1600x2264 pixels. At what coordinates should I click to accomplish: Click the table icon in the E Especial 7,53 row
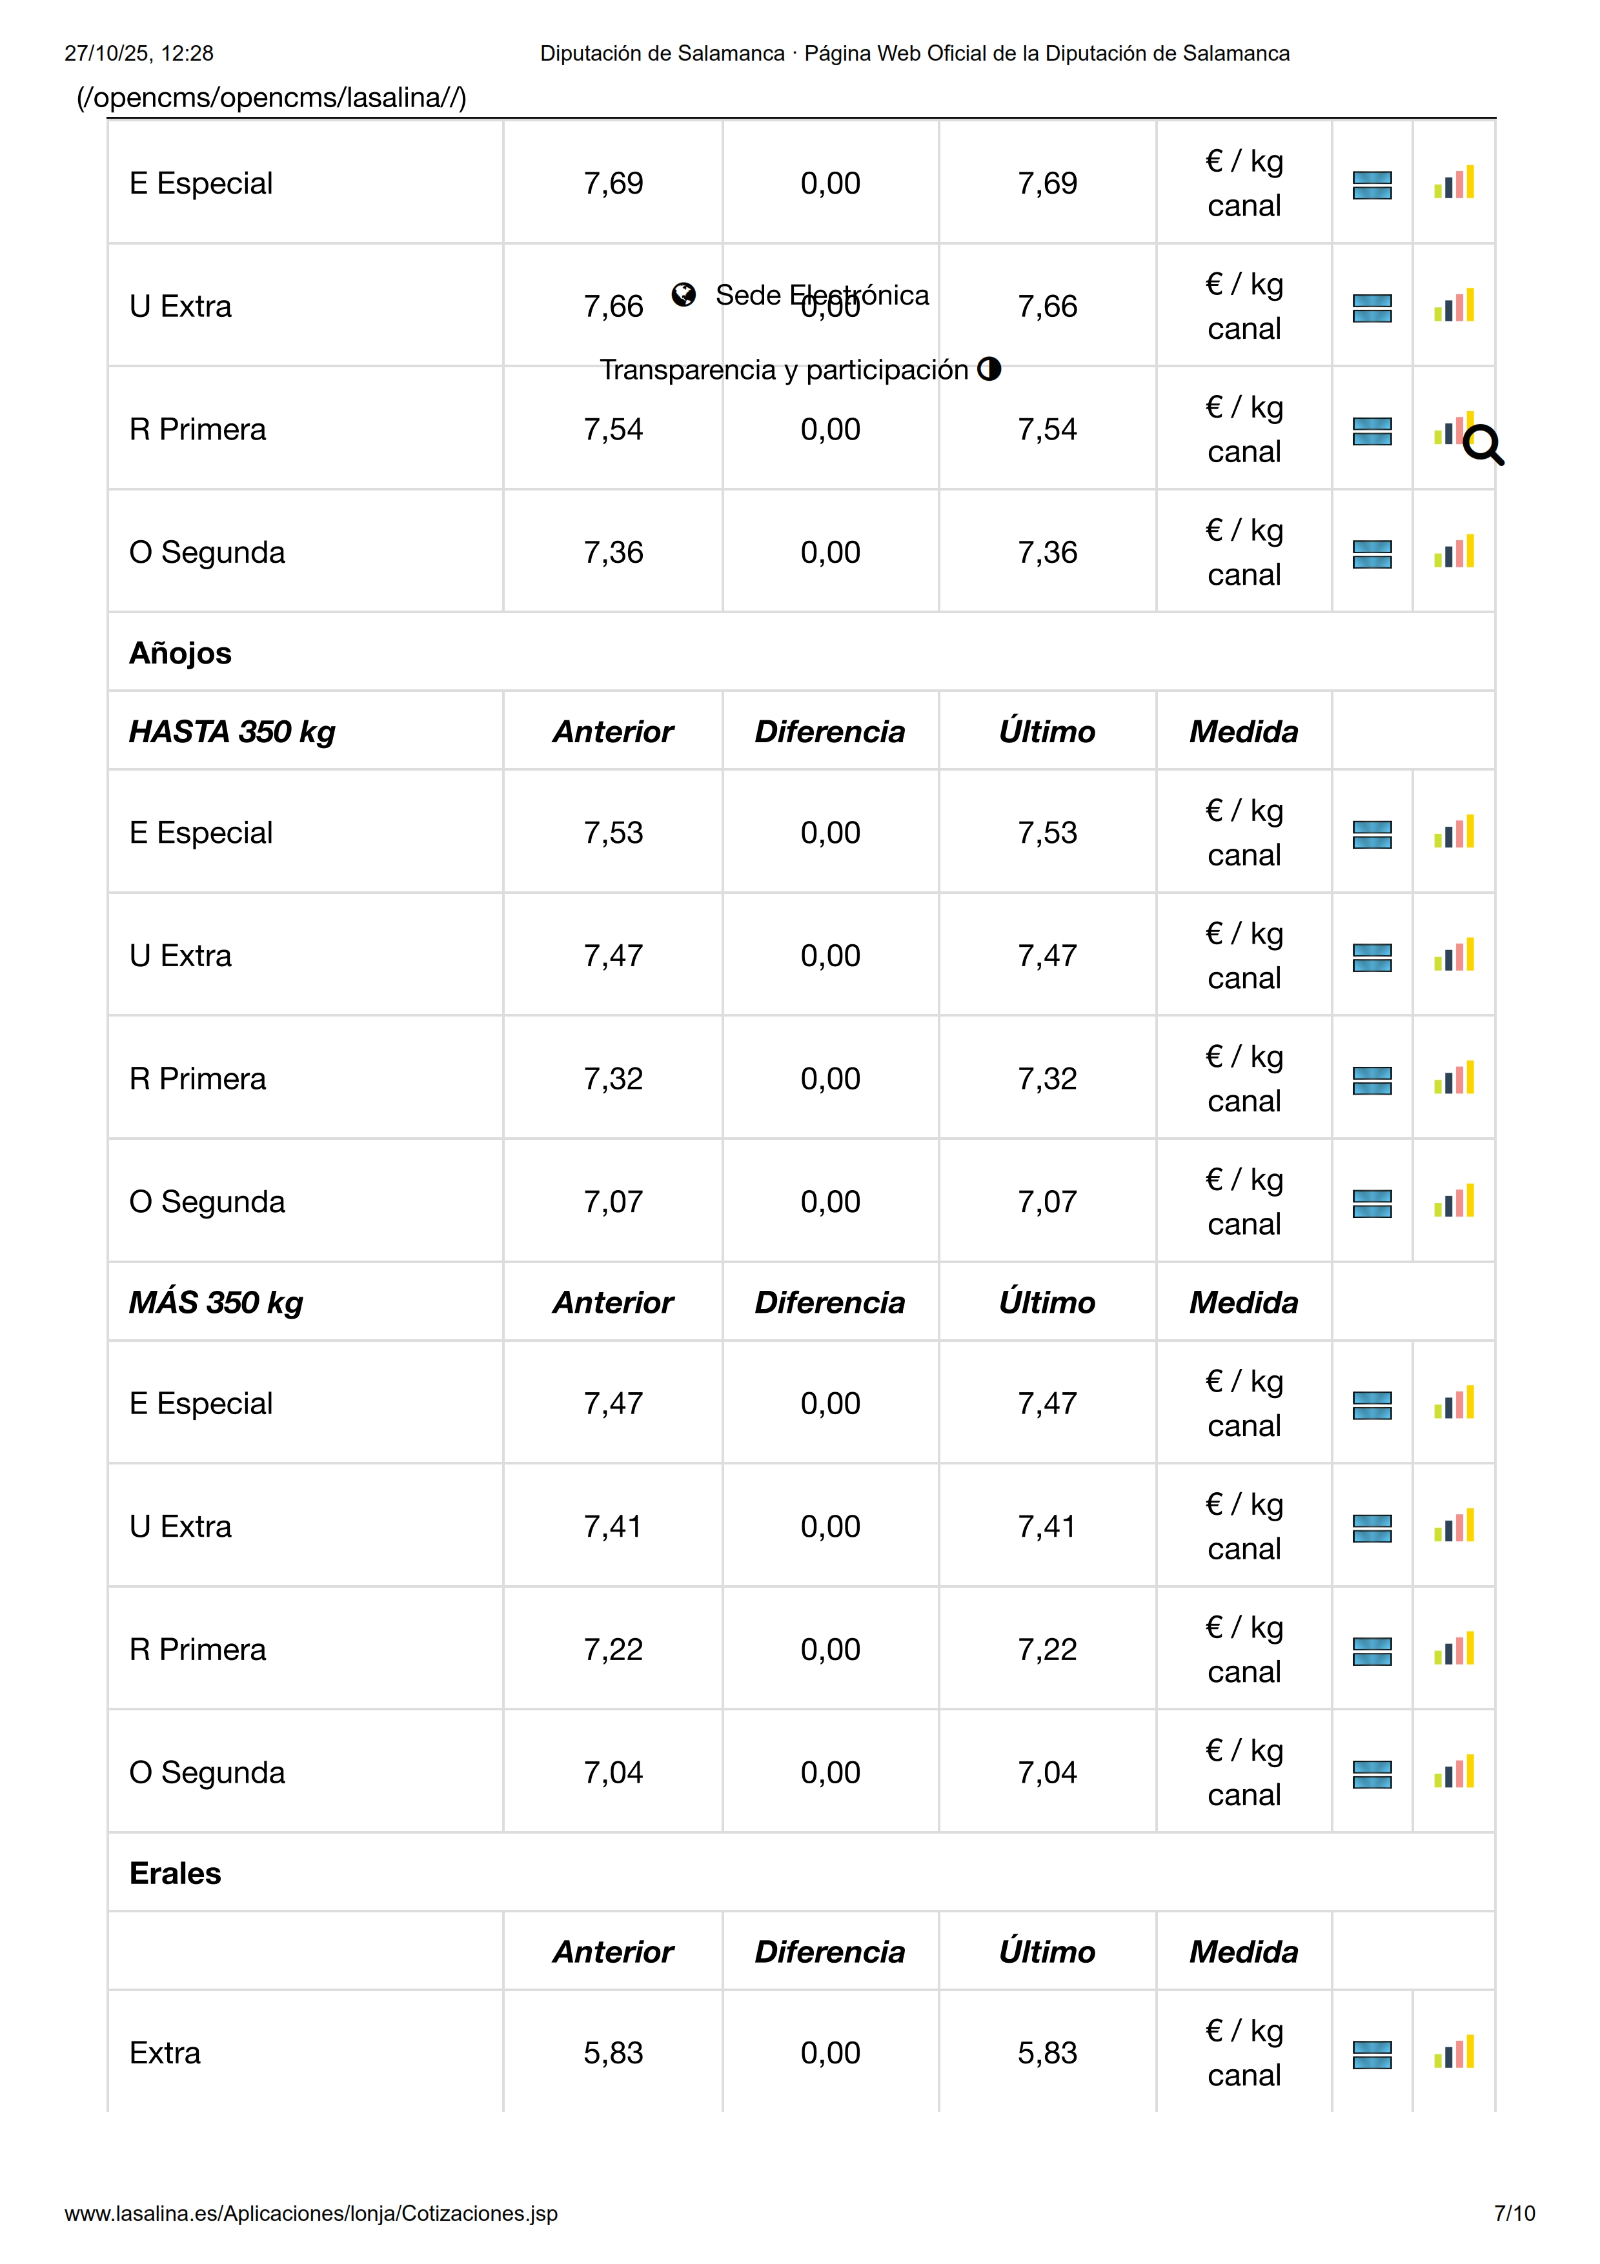coord(1371,834)
